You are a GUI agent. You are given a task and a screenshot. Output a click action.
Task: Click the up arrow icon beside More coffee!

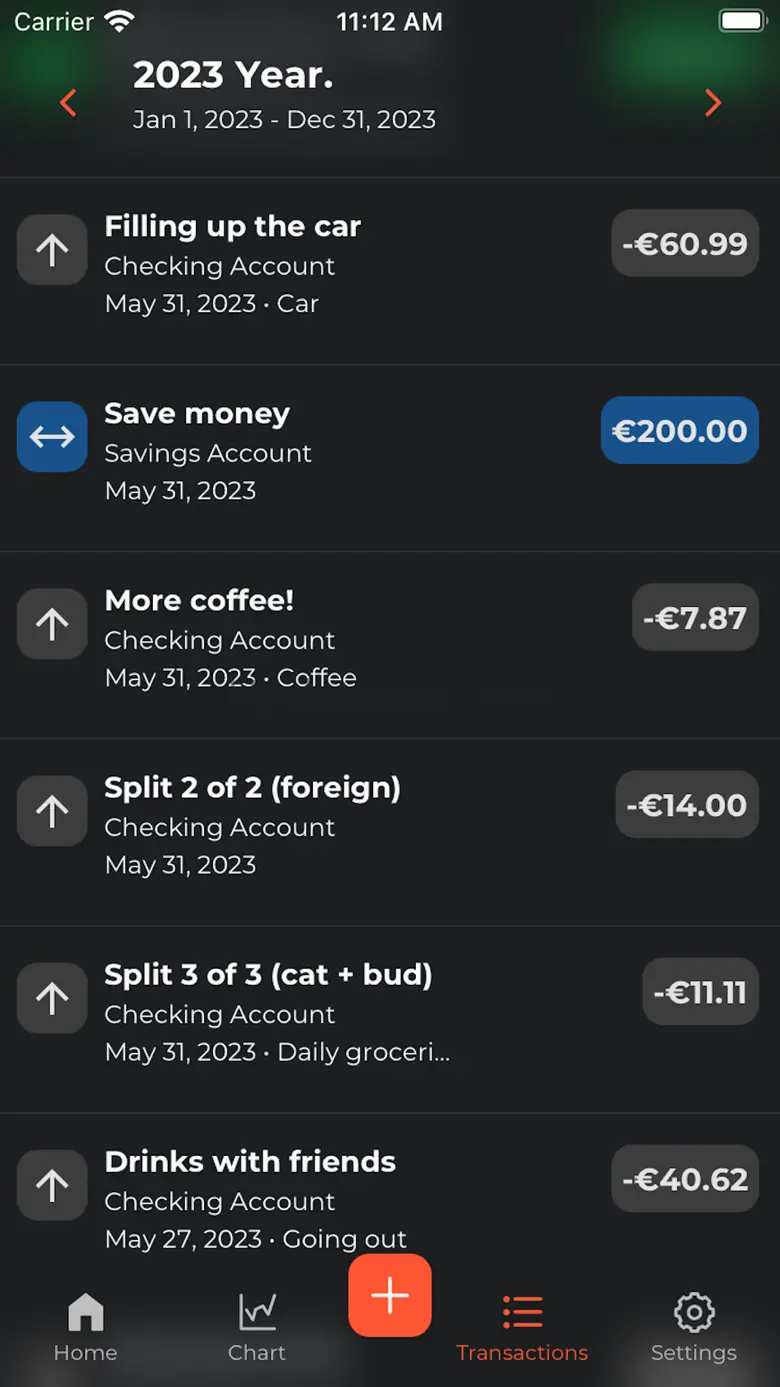[52, 624]
